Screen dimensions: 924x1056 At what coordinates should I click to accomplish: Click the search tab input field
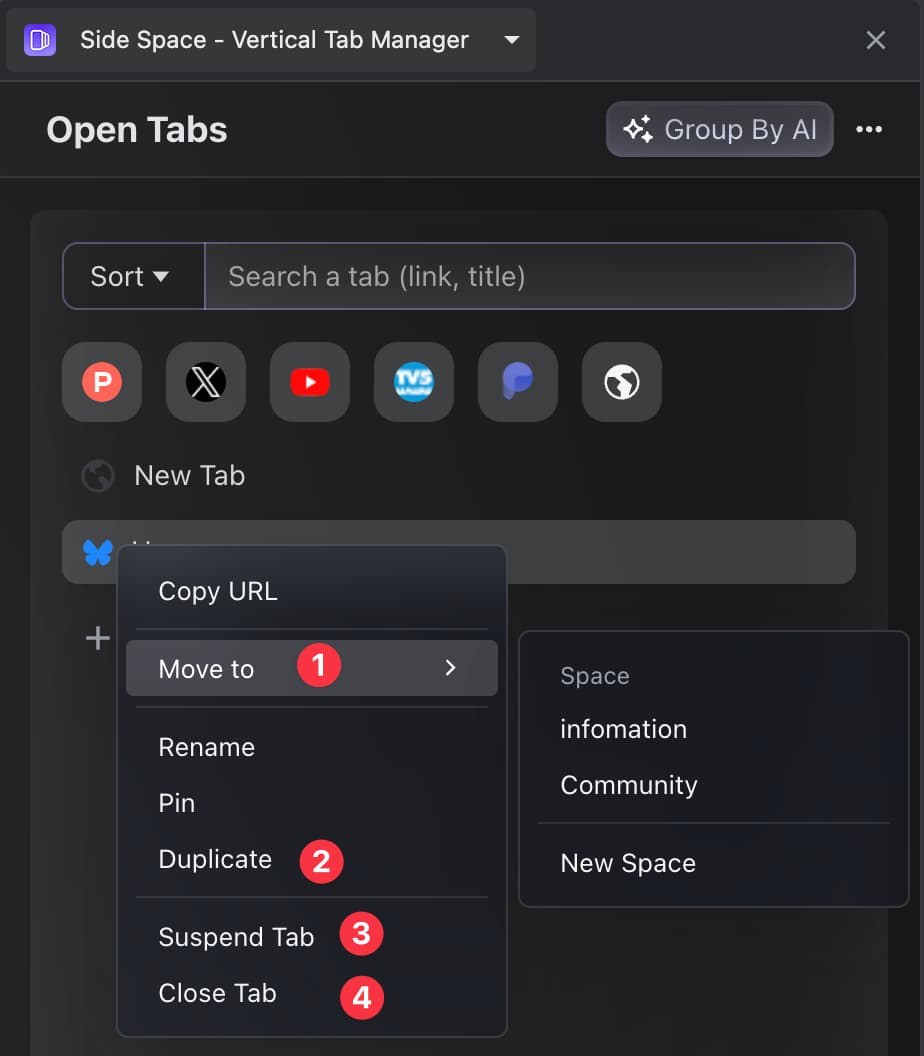coord(530,276)
